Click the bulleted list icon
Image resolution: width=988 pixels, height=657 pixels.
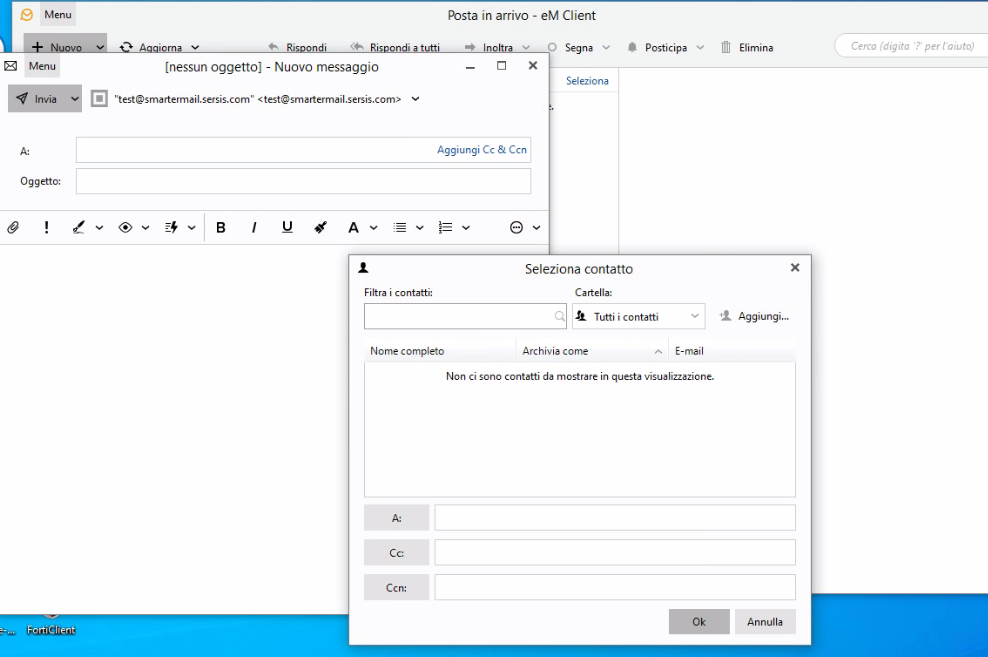tap(400, 228)
